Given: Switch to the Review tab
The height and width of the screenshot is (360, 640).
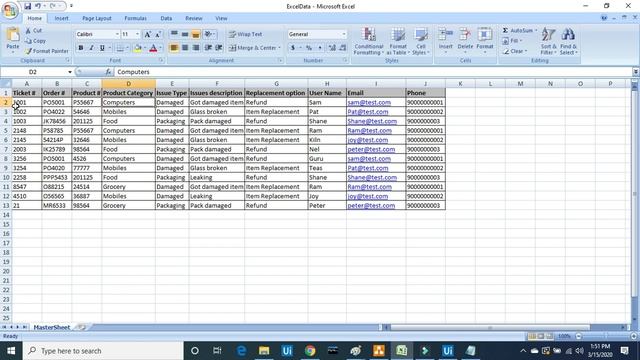Looking at the screenshot, I should pos(194,18).
